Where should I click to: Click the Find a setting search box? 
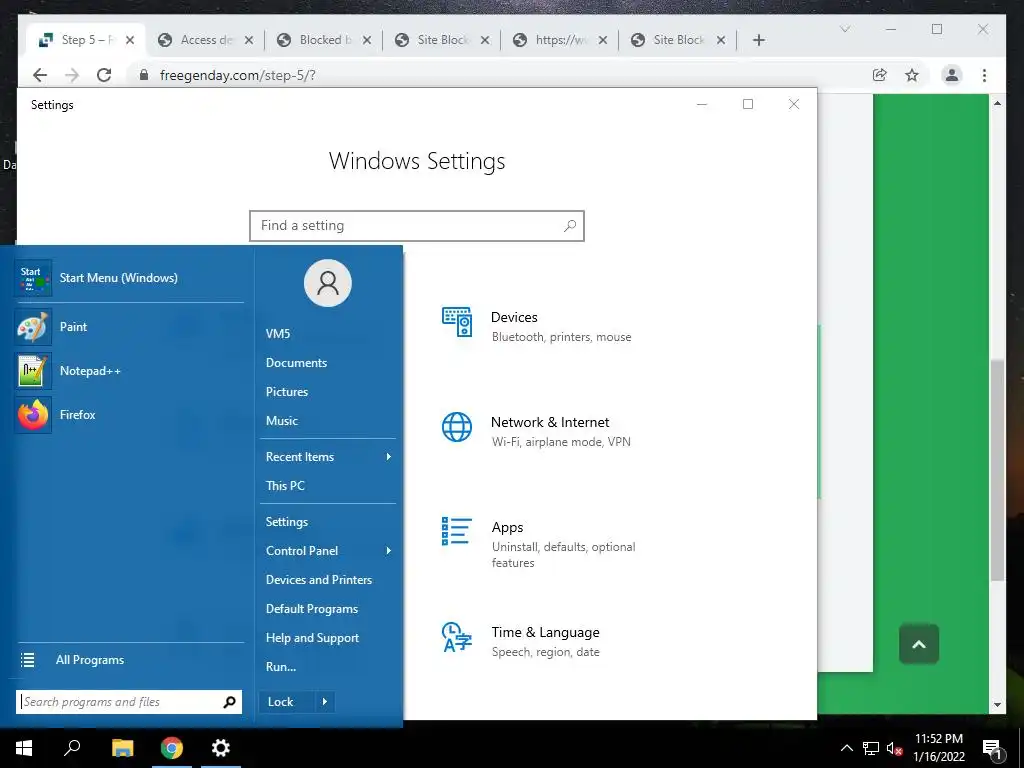[417, 226]
